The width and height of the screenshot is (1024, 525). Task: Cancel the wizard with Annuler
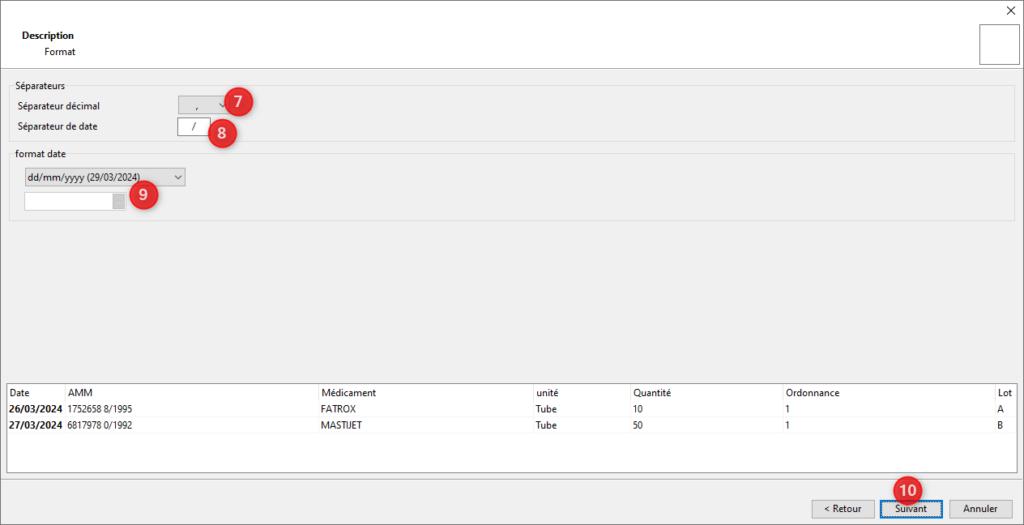tap(980, 508)
